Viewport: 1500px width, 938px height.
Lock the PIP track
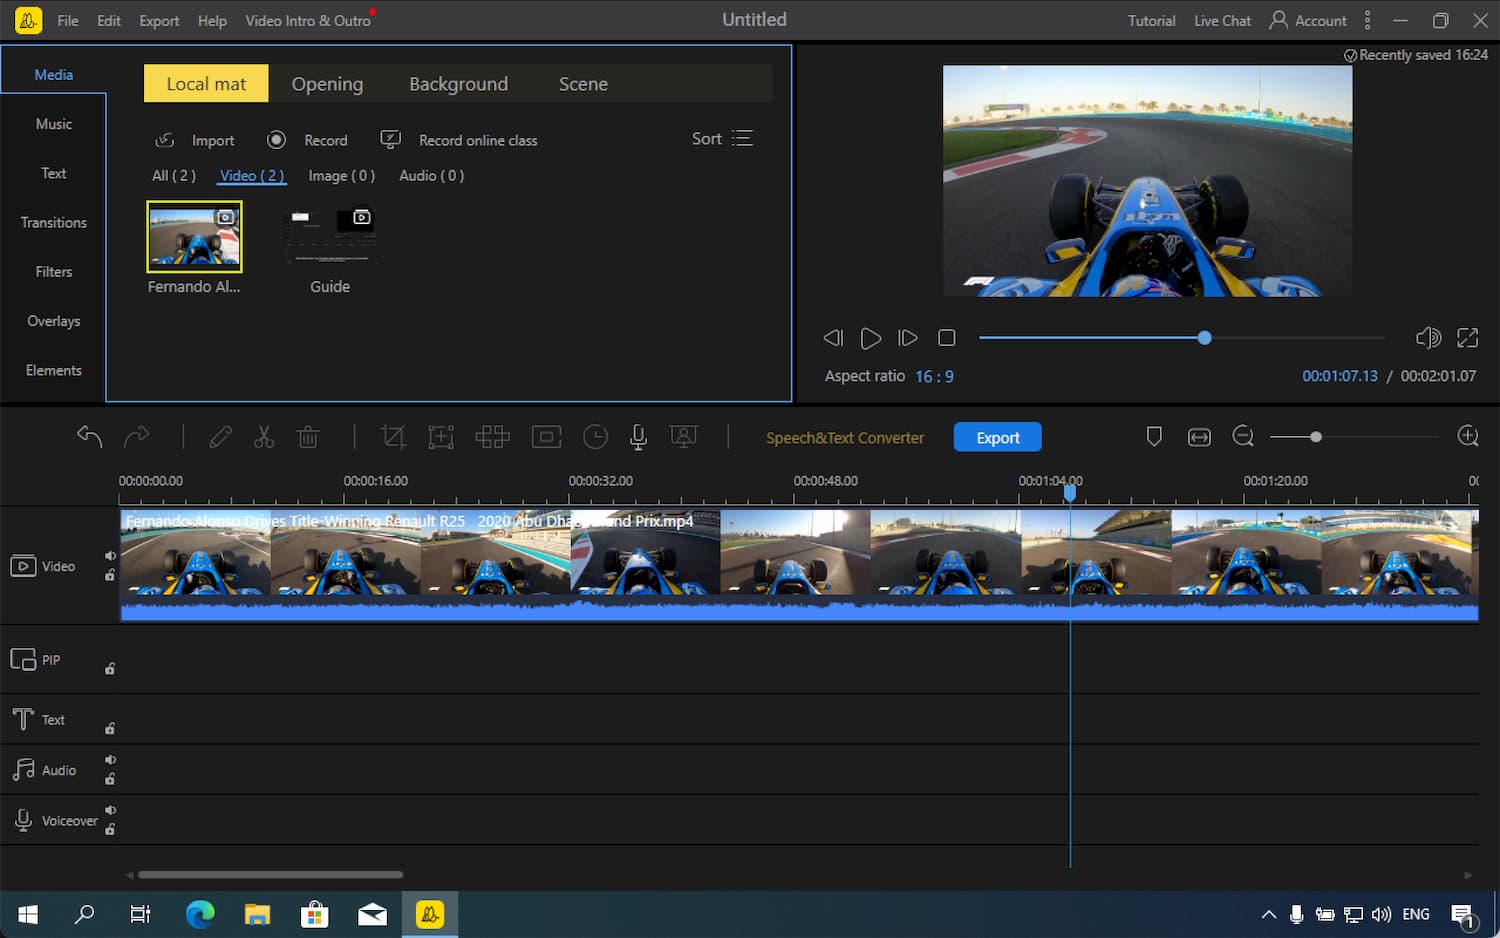coord(110,668)
